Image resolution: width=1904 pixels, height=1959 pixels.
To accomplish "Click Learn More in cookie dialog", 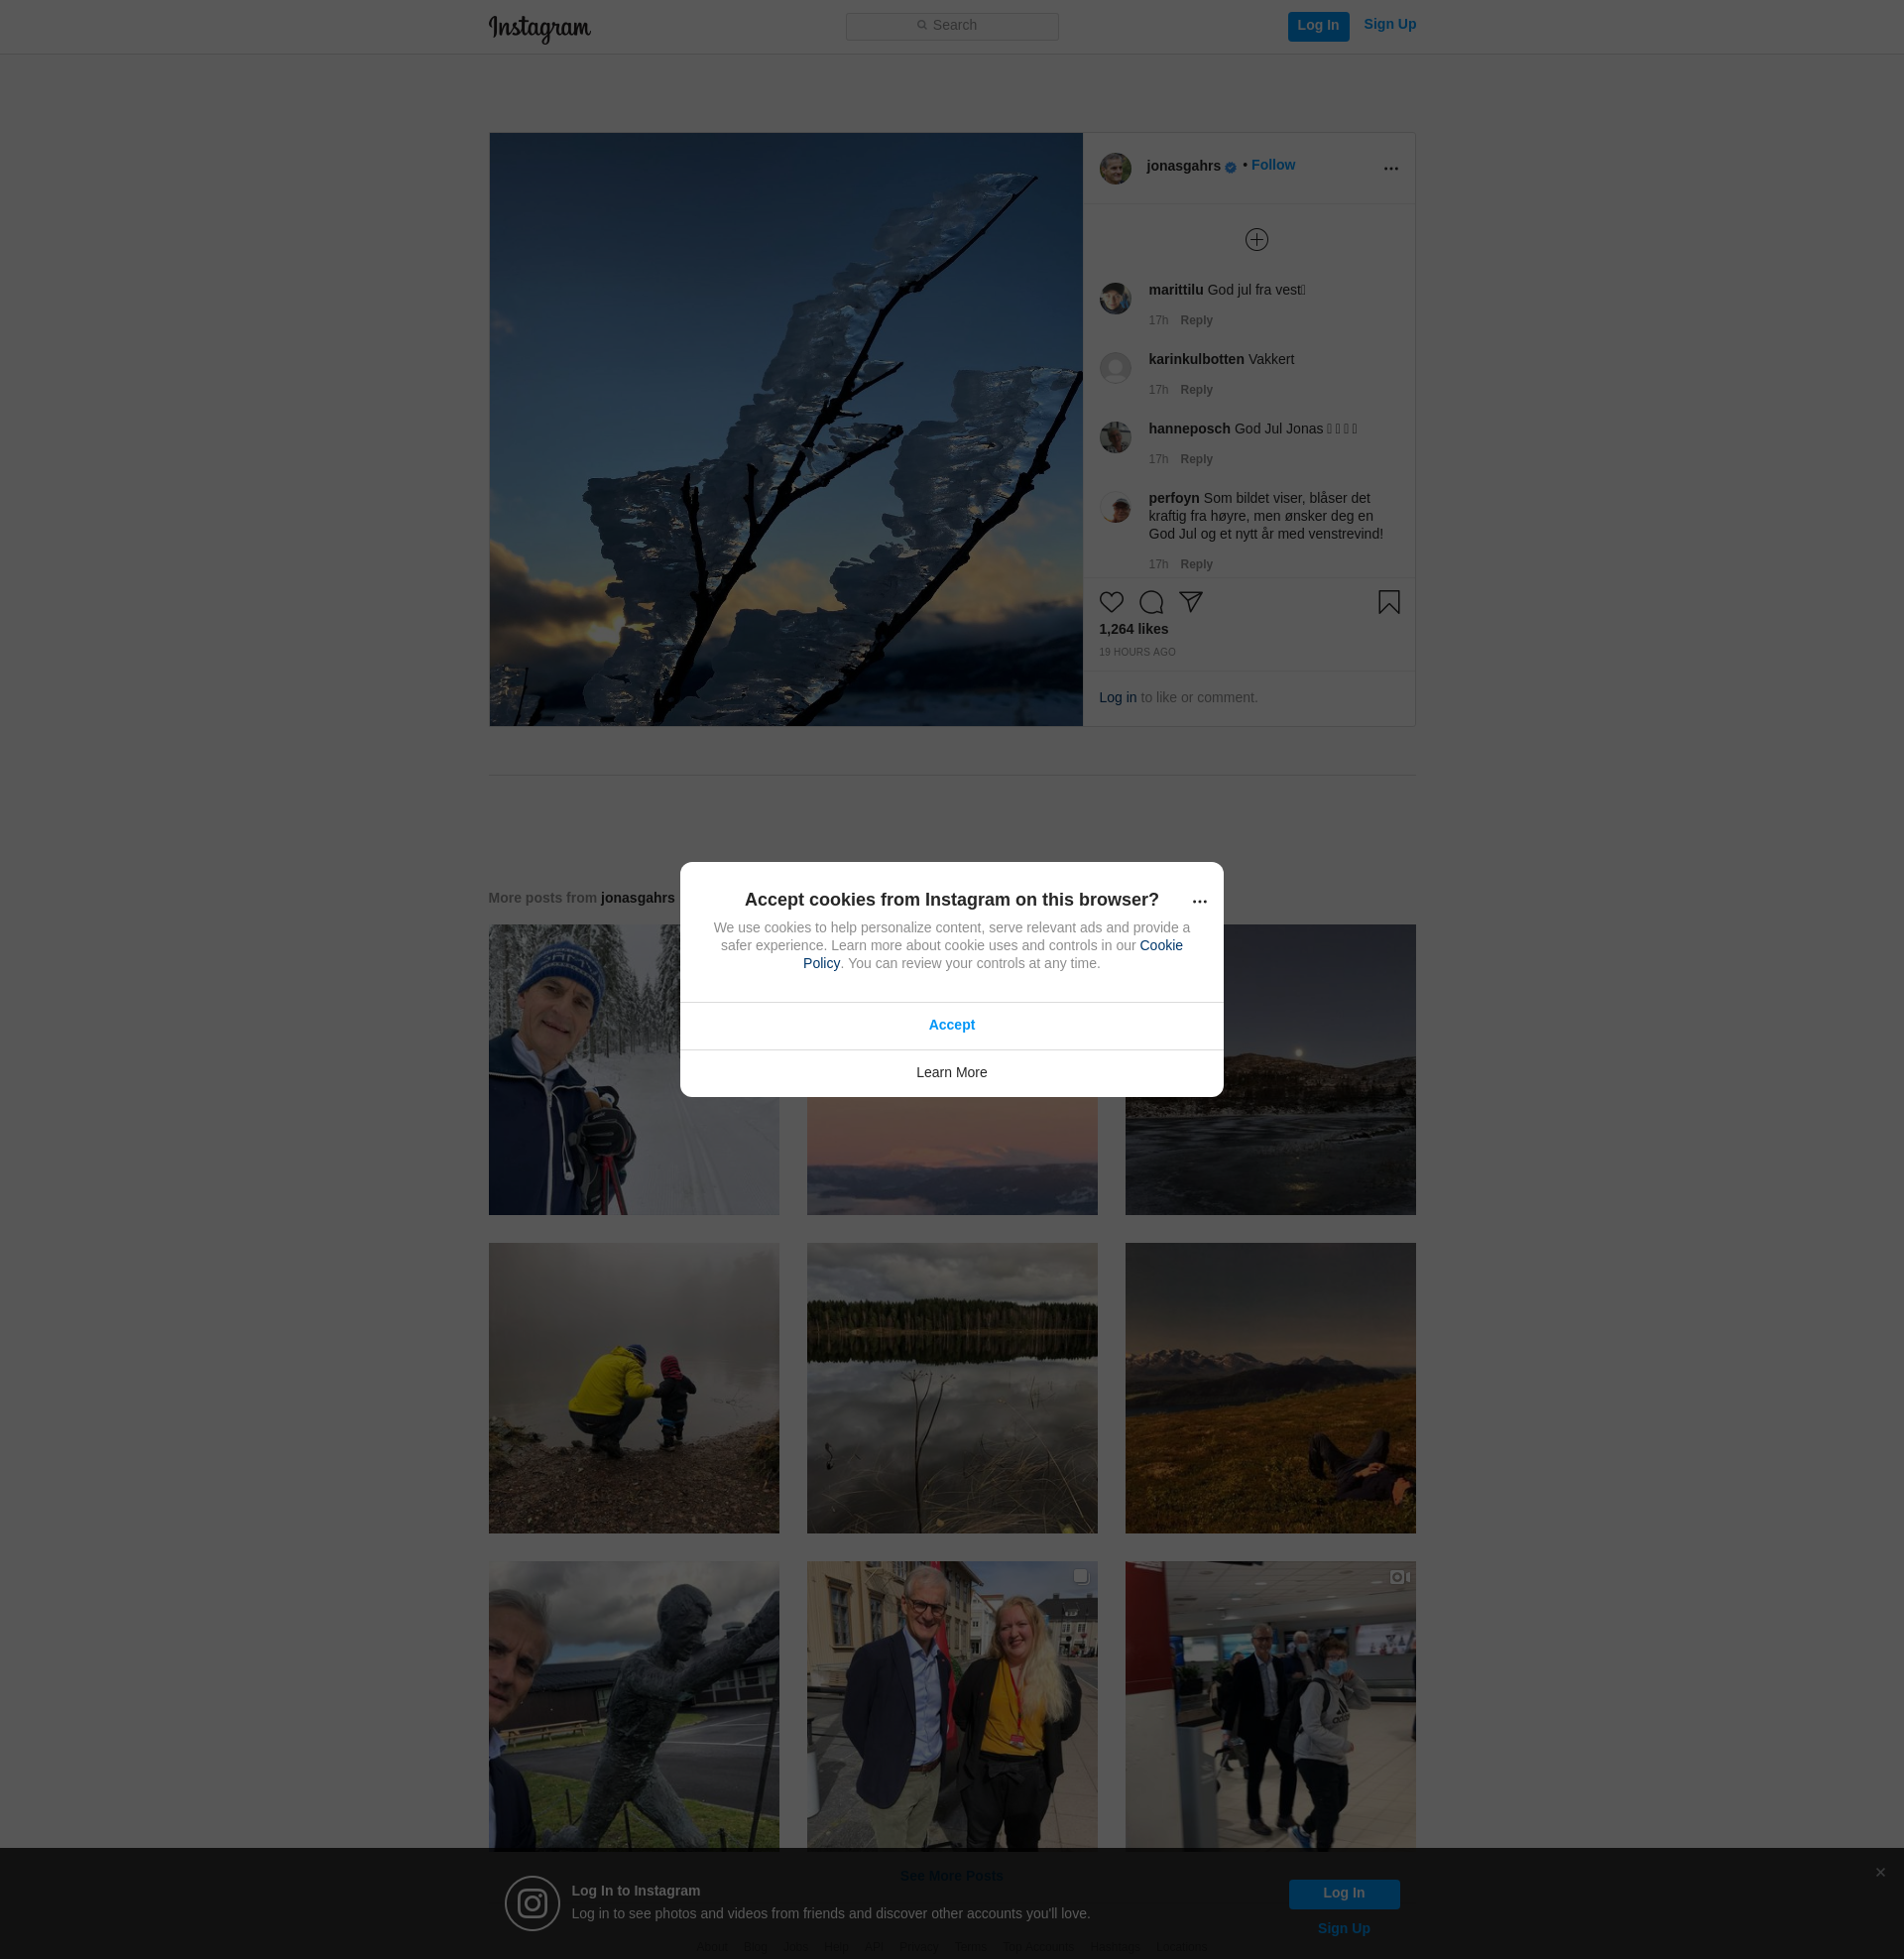I will [951, 1072].
